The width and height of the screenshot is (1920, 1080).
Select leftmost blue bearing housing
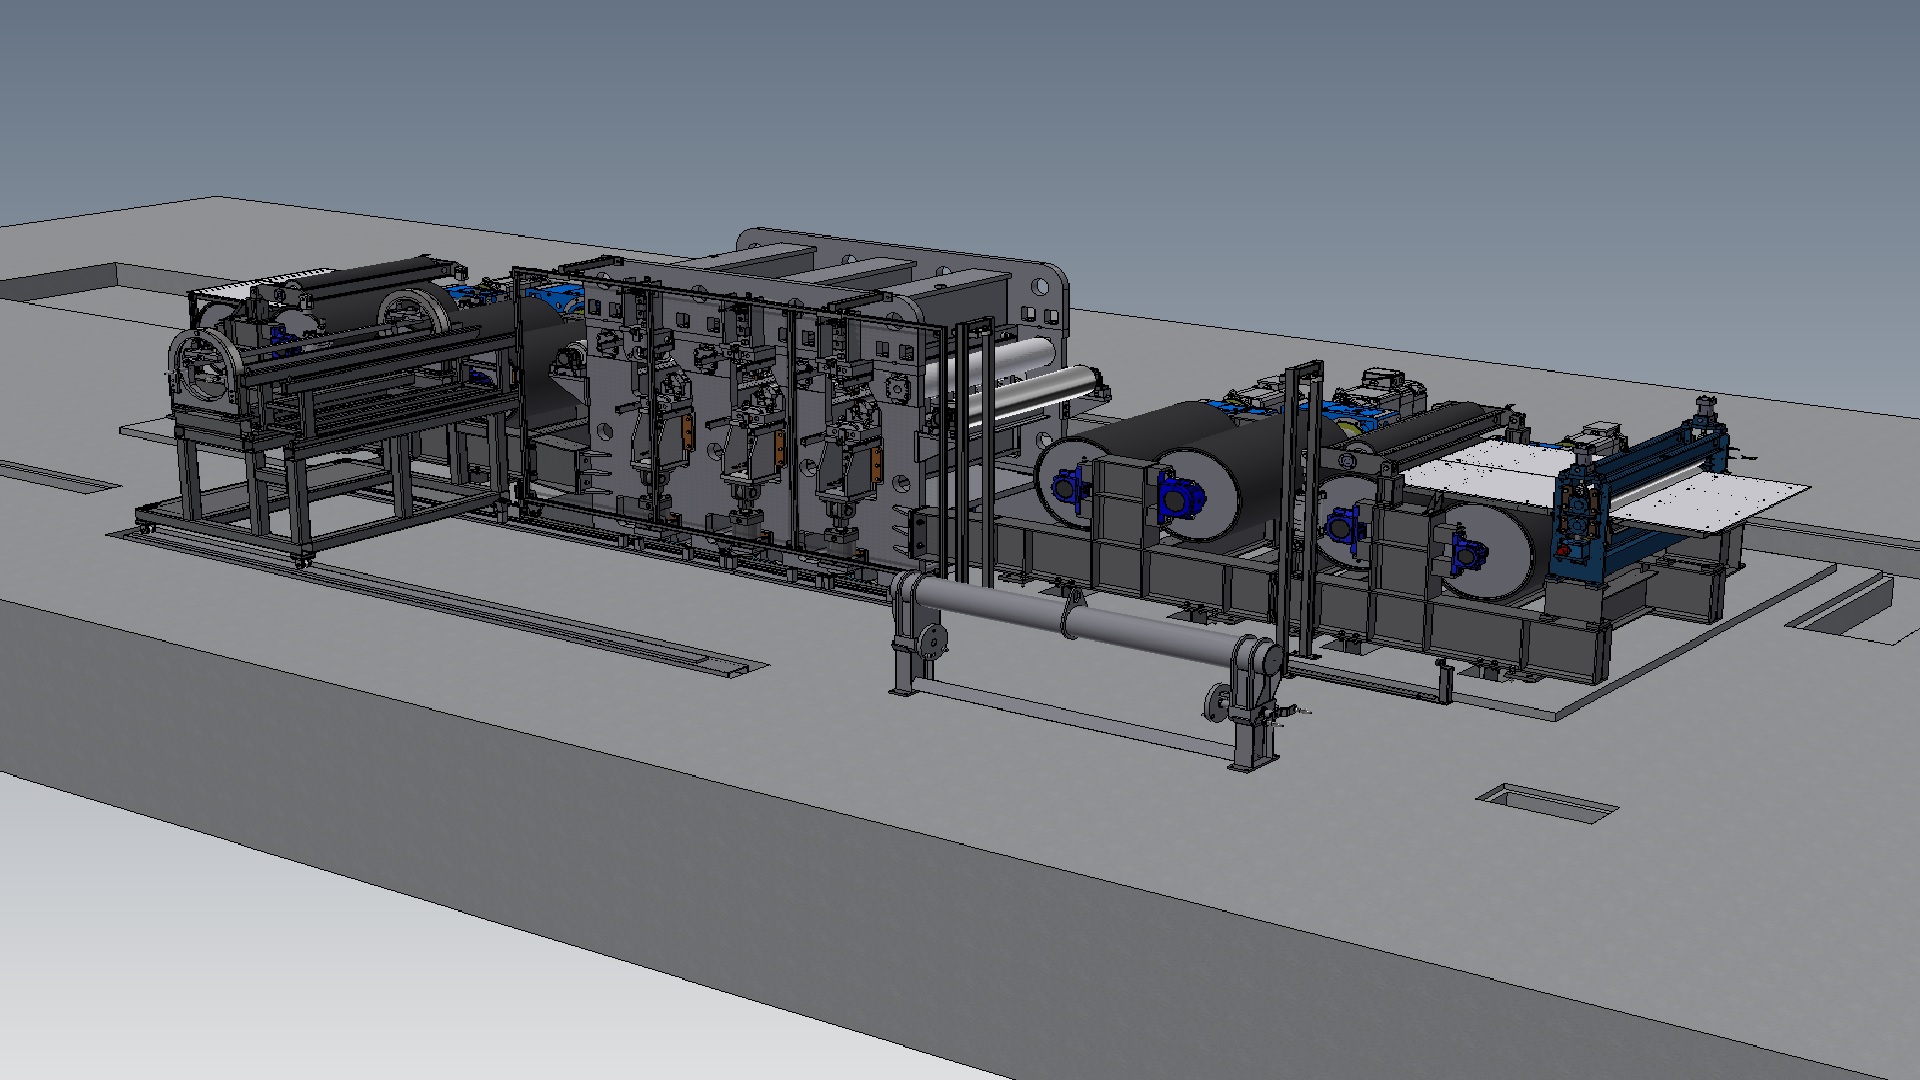[1066, 490]
